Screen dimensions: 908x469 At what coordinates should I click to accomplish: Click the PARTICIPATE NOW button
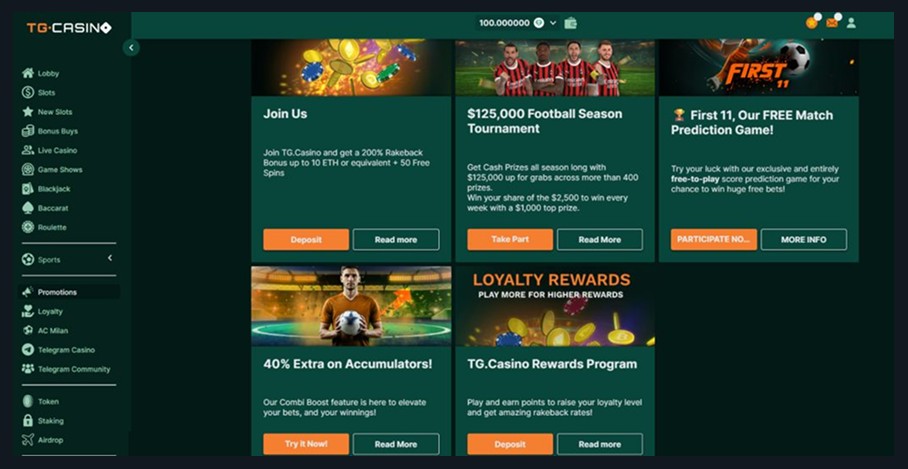tap(714, 240)
